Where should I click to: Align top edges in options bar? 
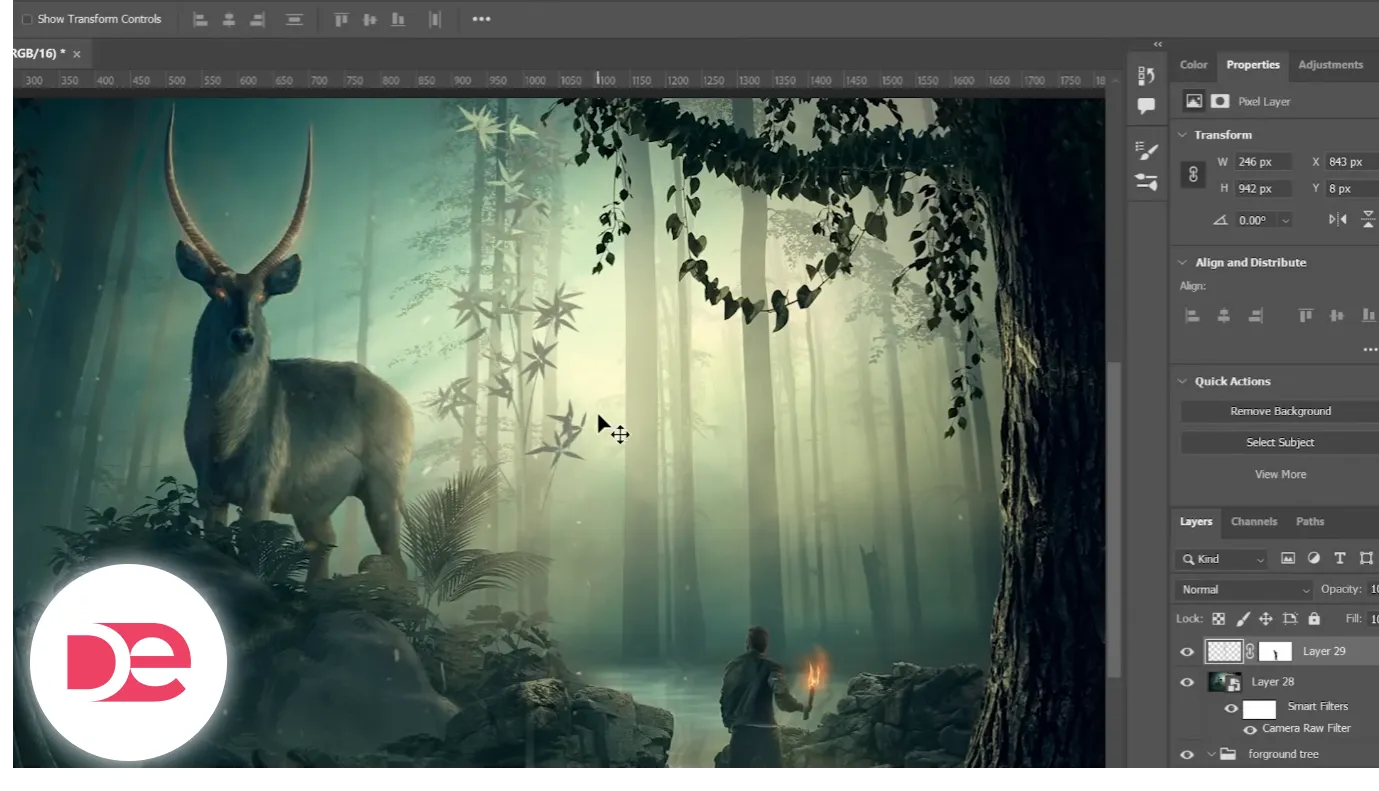pos(341,19)
